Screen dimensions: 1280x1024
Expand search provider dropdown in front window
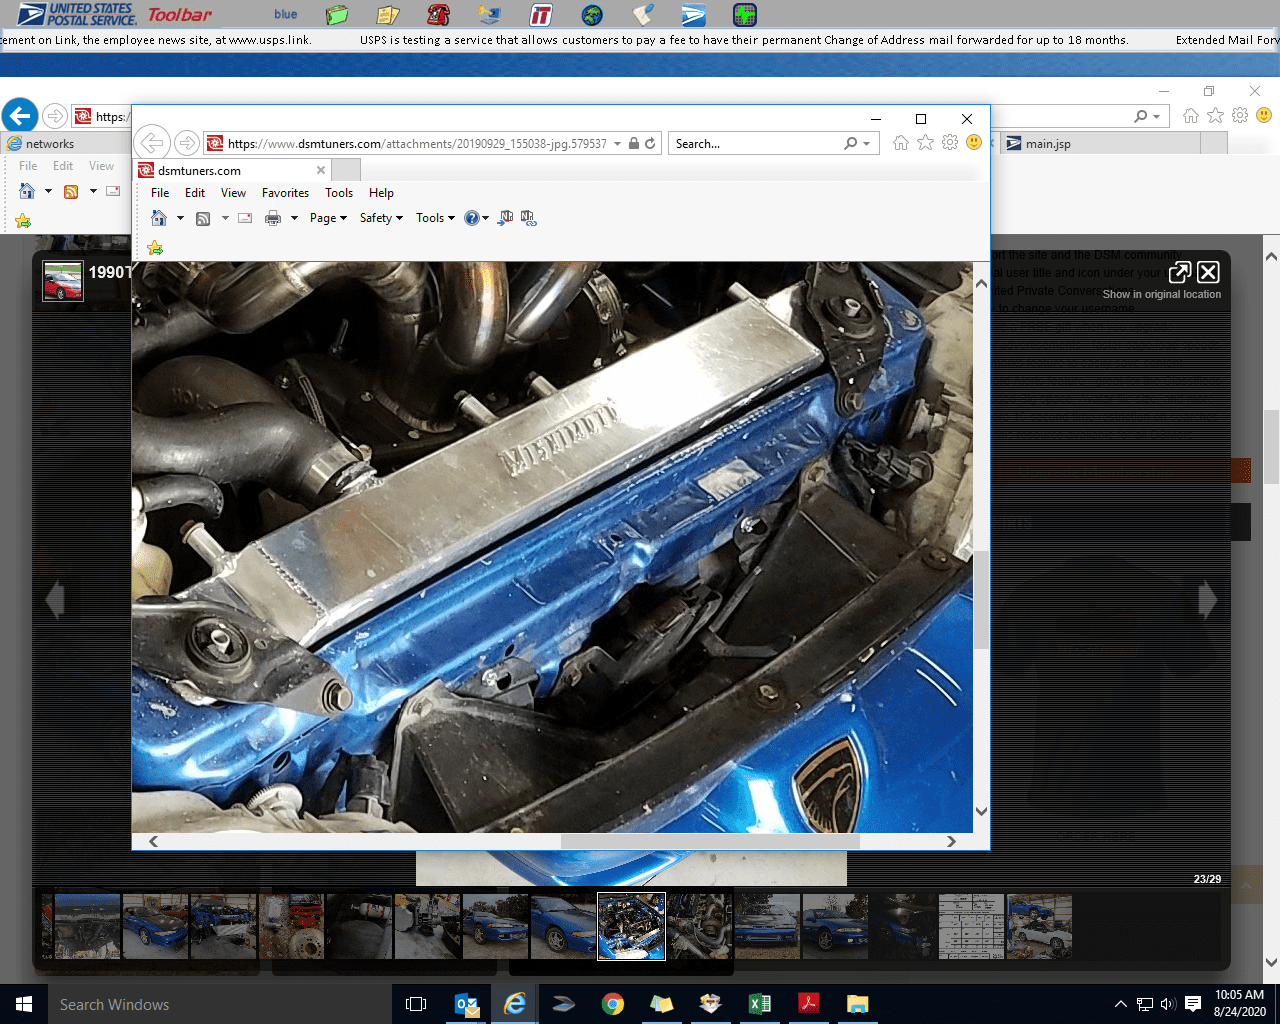pos(866,144)
